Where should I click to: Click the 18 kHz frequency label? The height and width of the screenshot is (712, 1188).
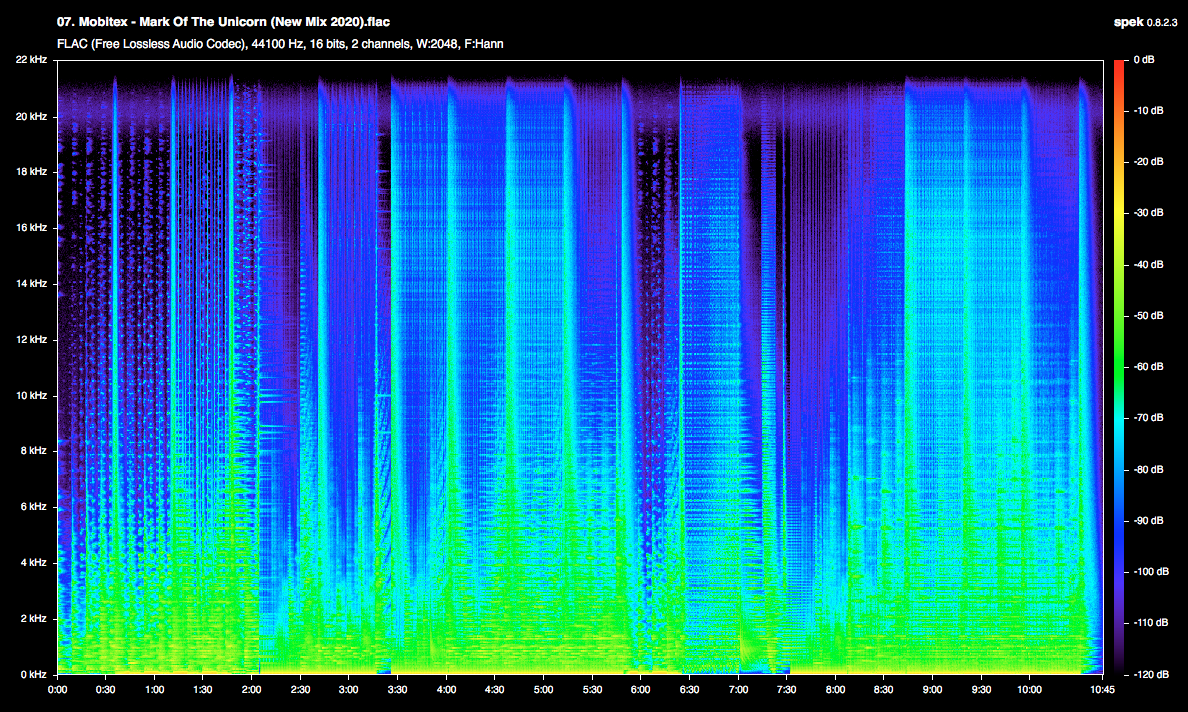31,171
